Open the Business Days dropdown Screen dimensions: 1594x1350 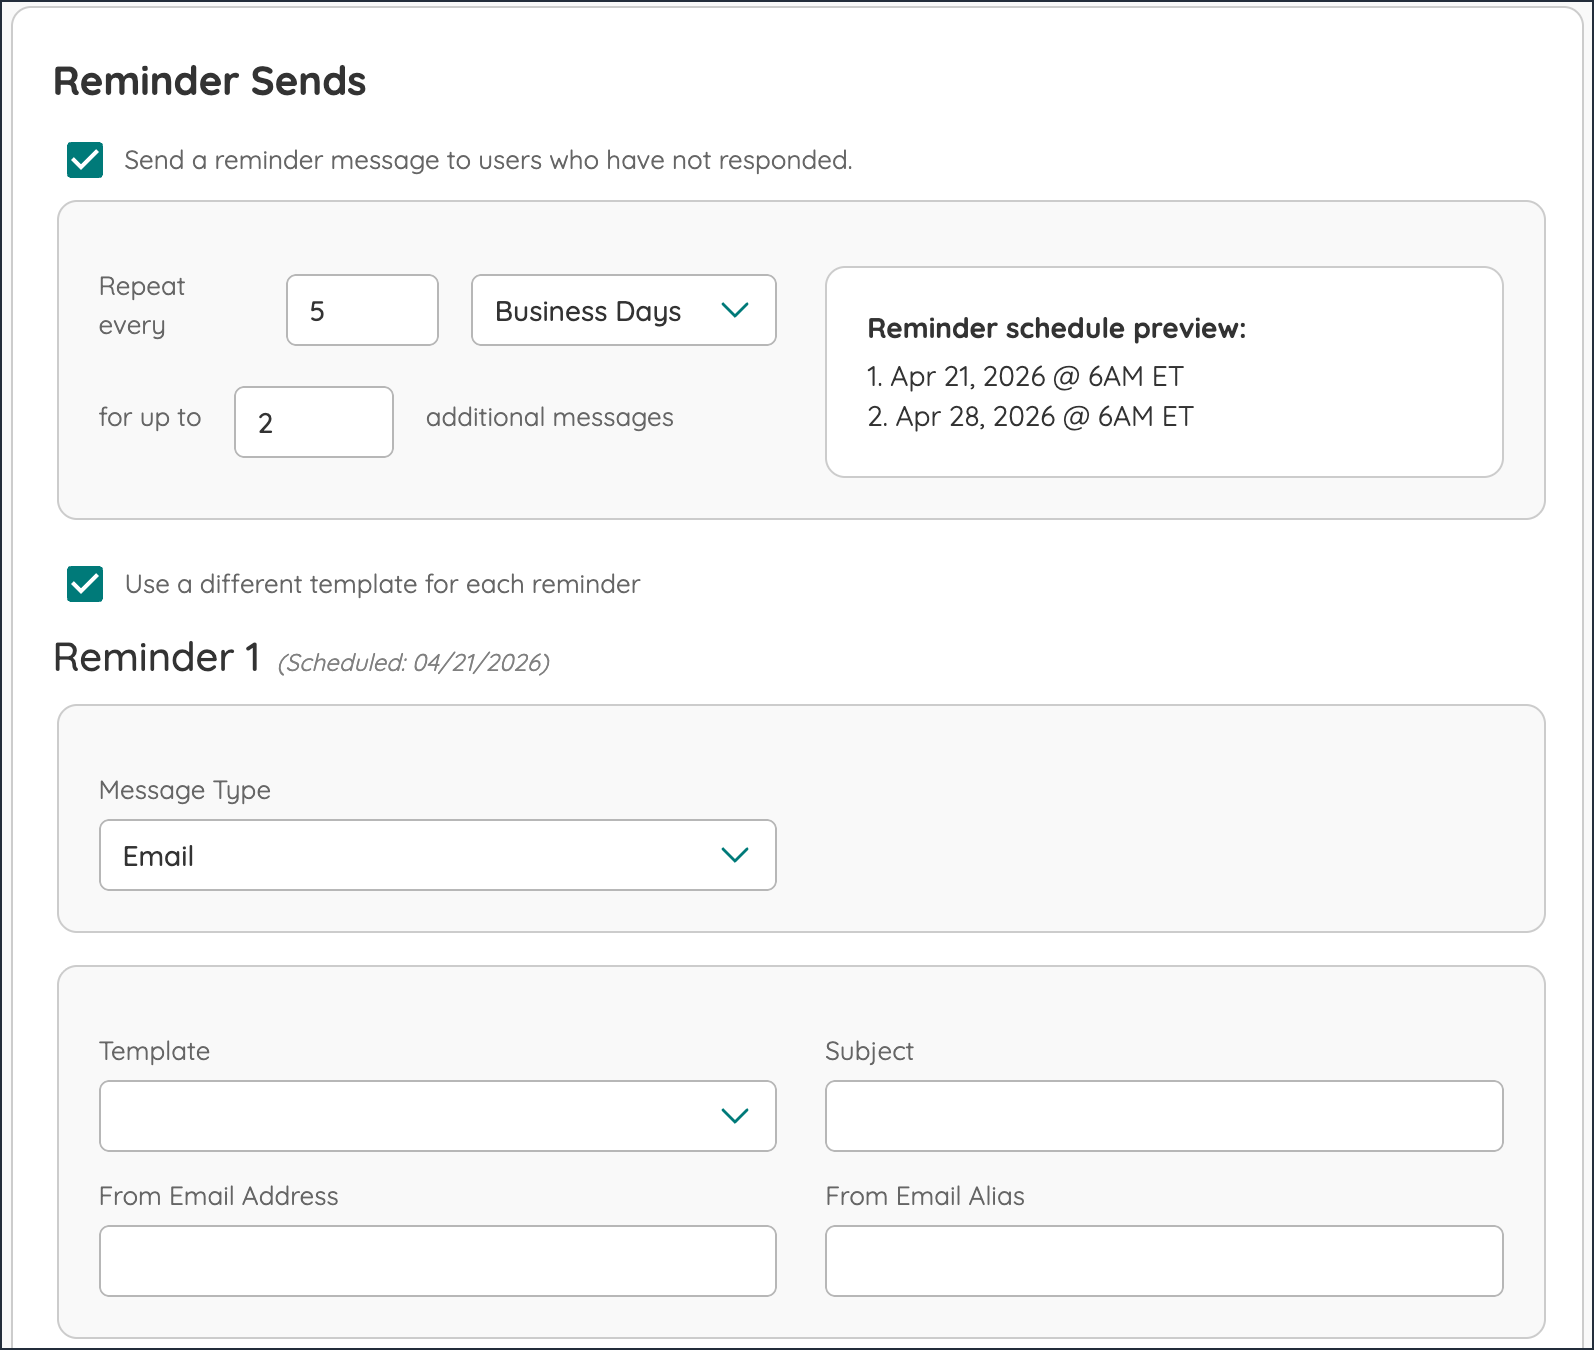[624, 310]
